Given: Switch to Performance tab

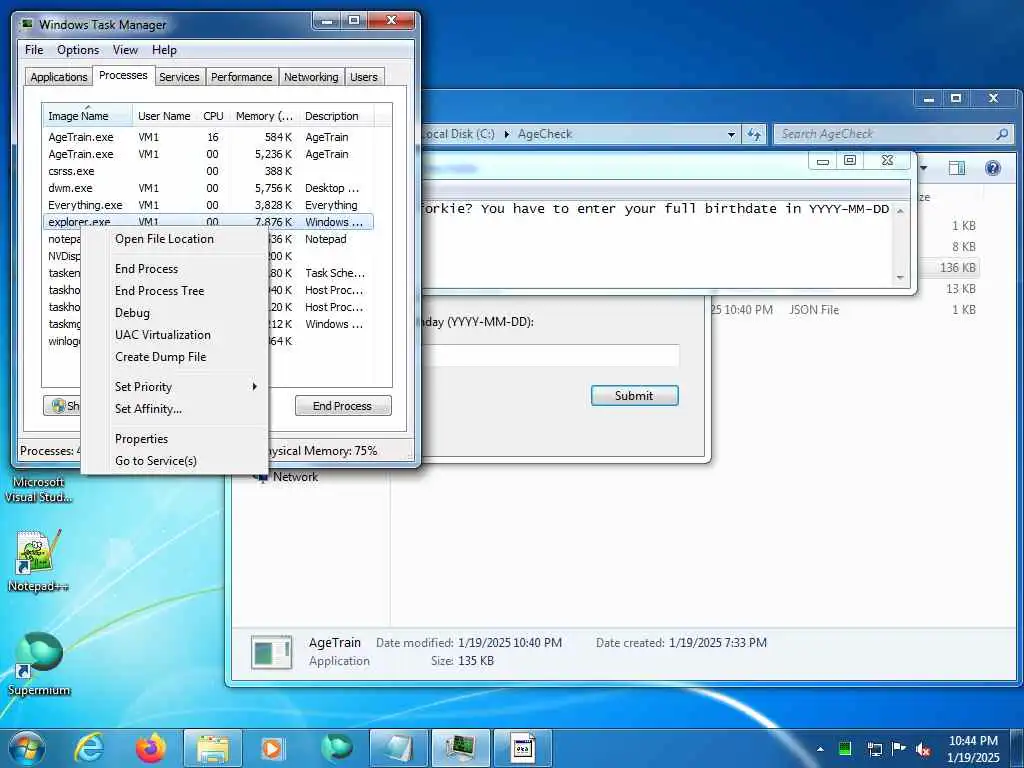Looking at the screenshot, I should click(x=242, y=77).
